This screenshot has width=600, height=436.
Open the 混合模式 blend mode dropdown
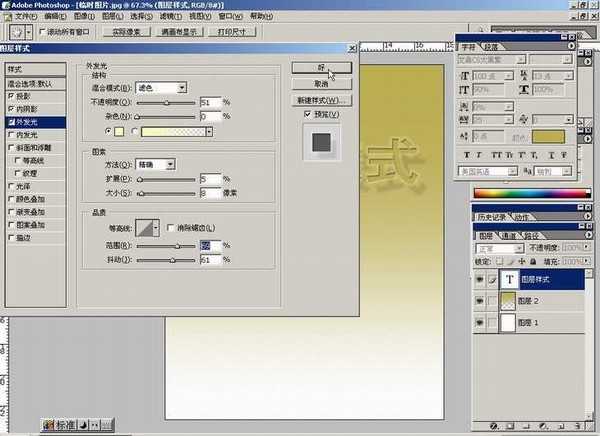161,88
